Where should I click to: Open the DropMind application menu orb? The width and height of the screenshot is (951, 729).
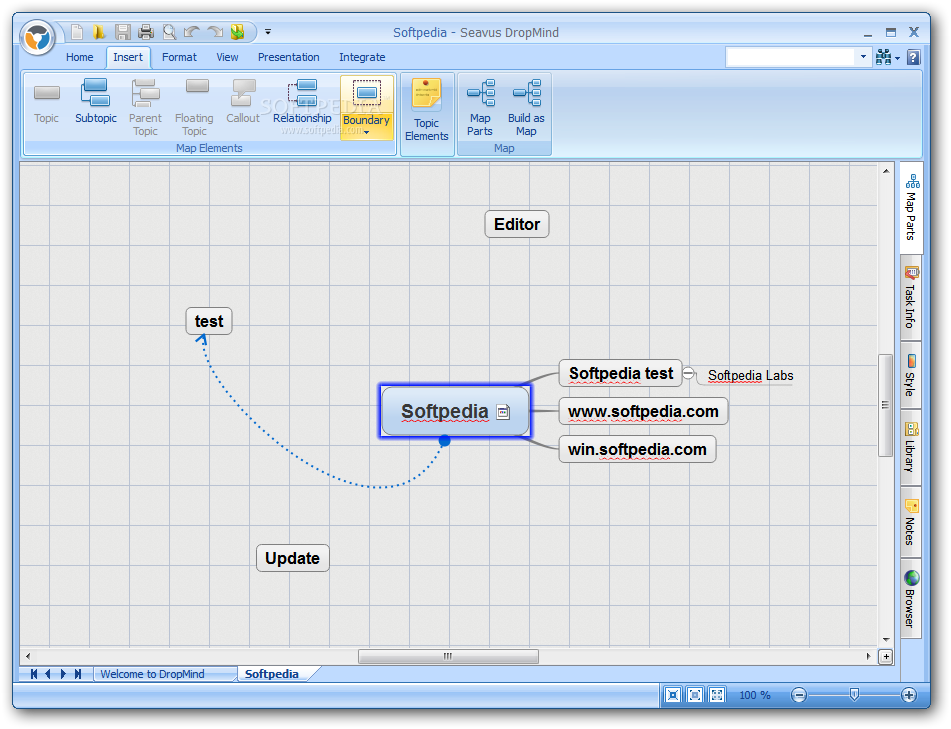coord(38,38)
